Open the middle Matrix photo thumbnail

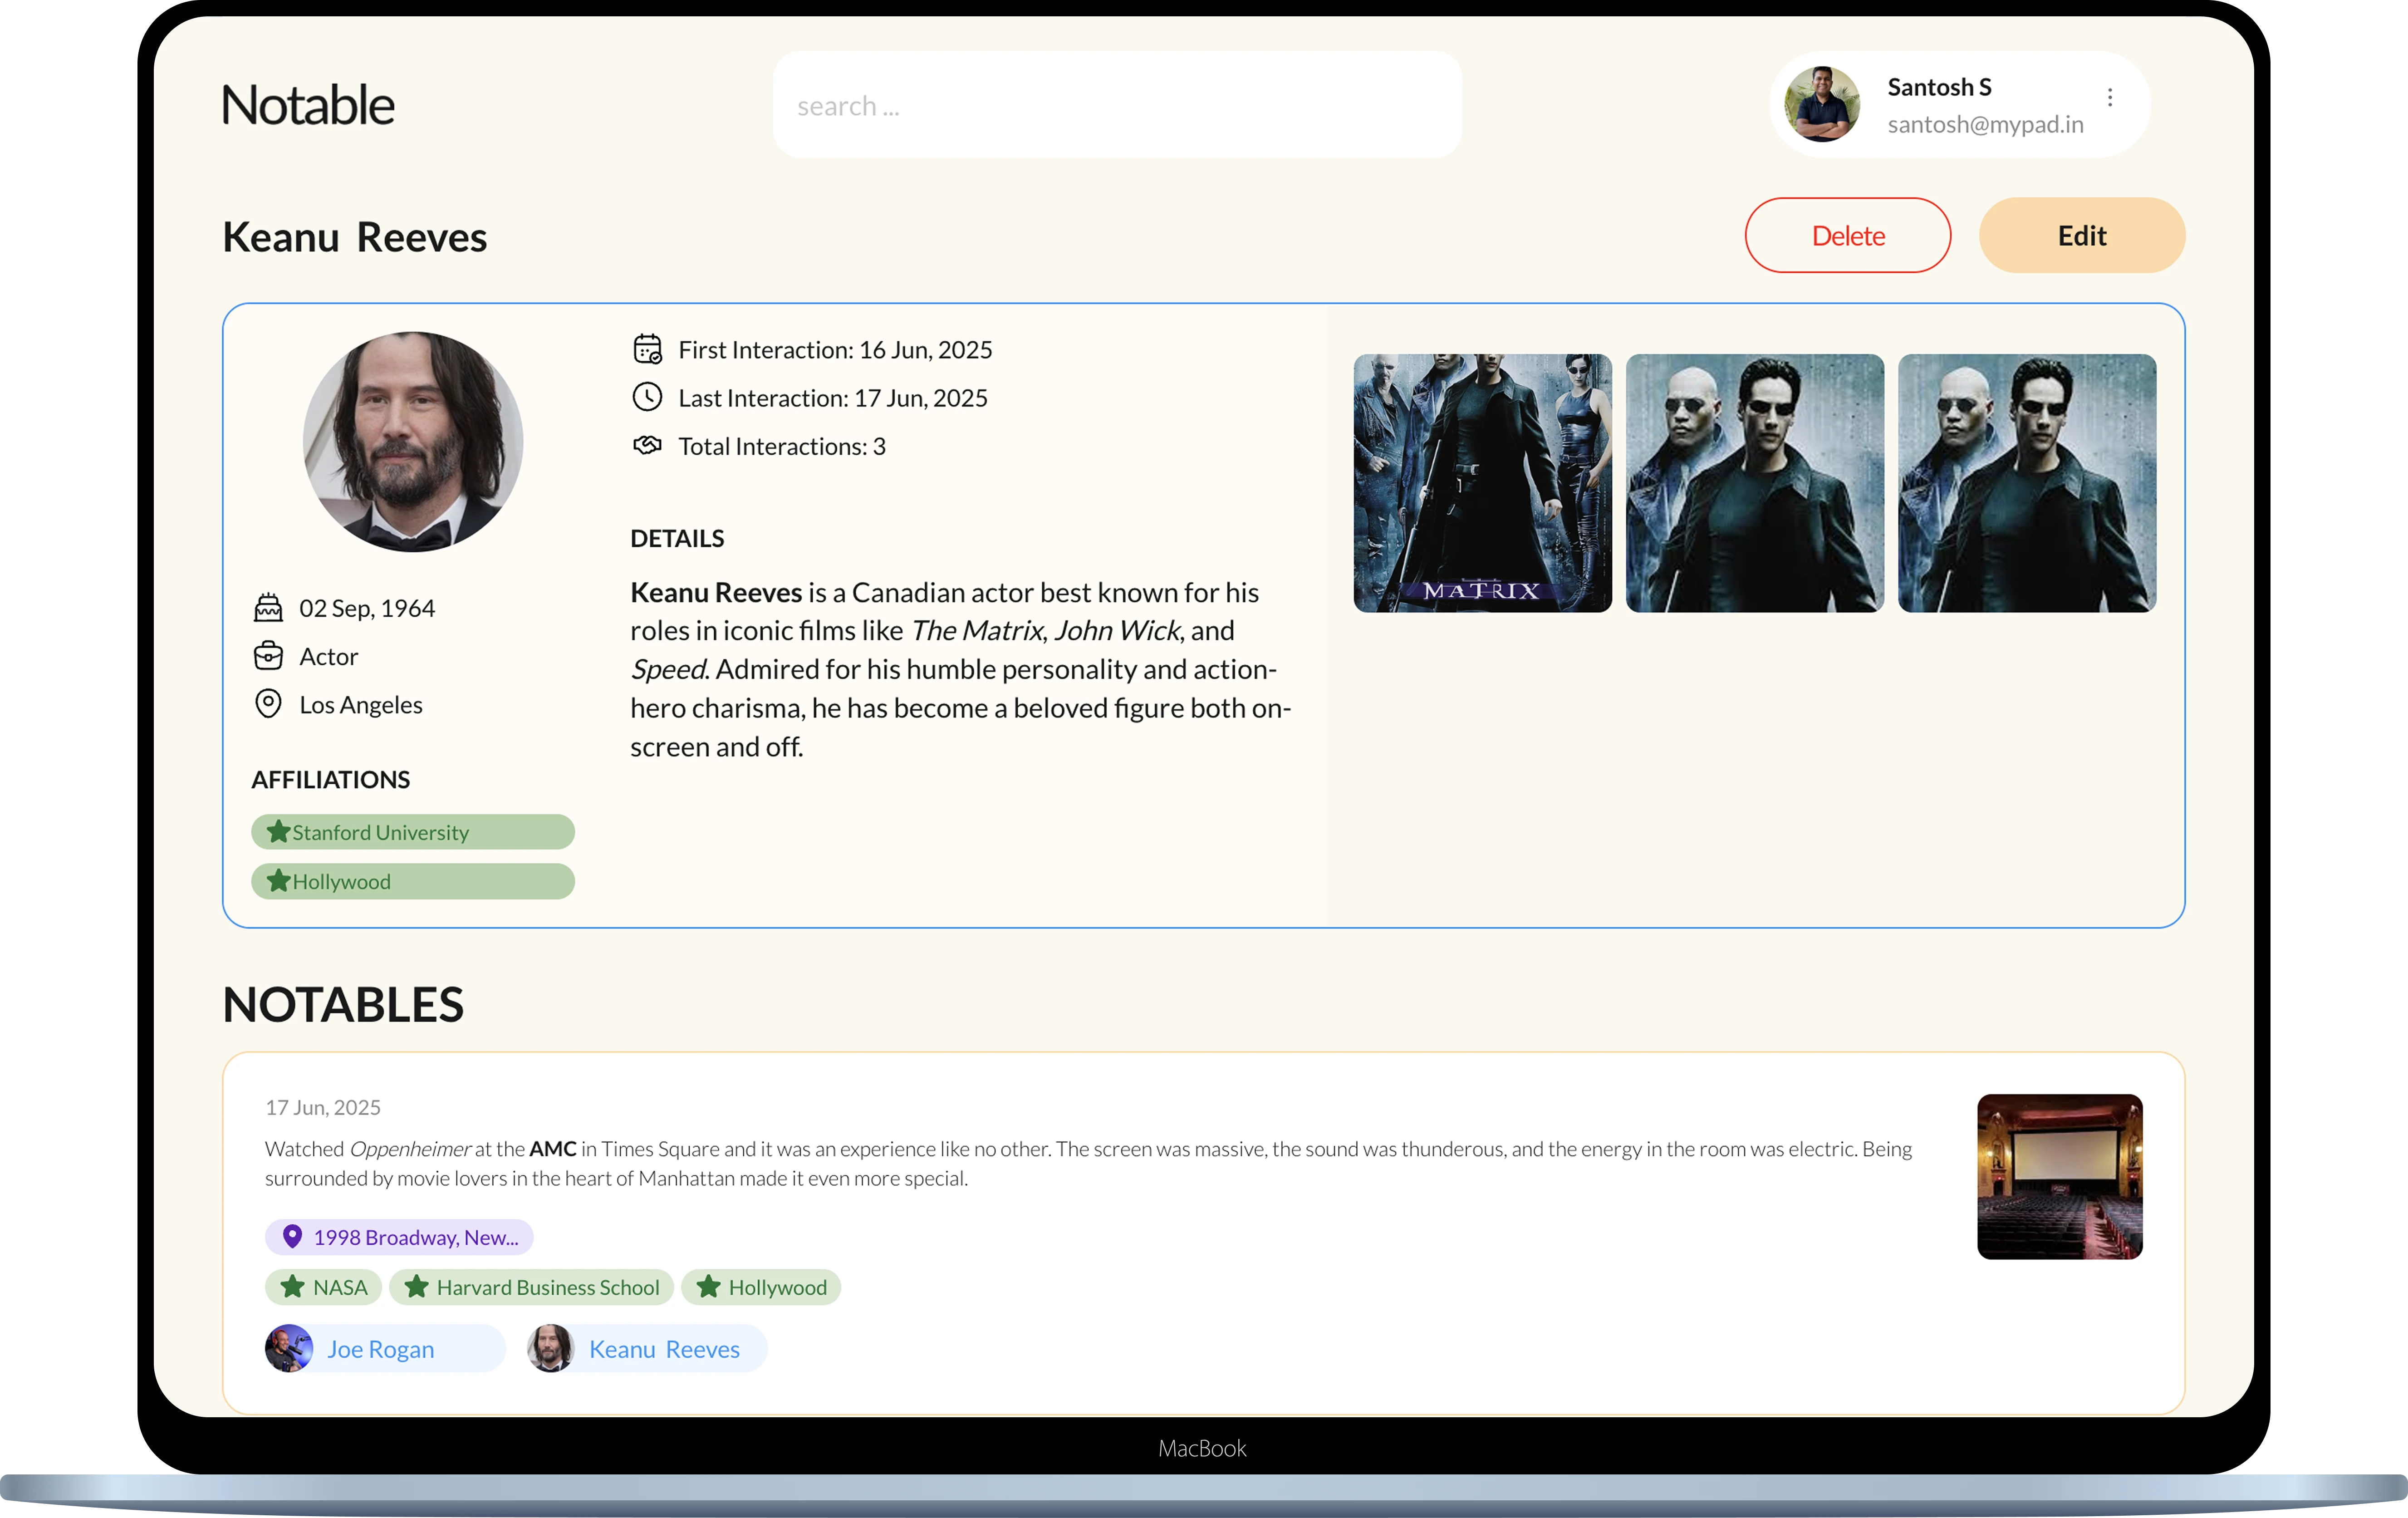point(1755,482)
